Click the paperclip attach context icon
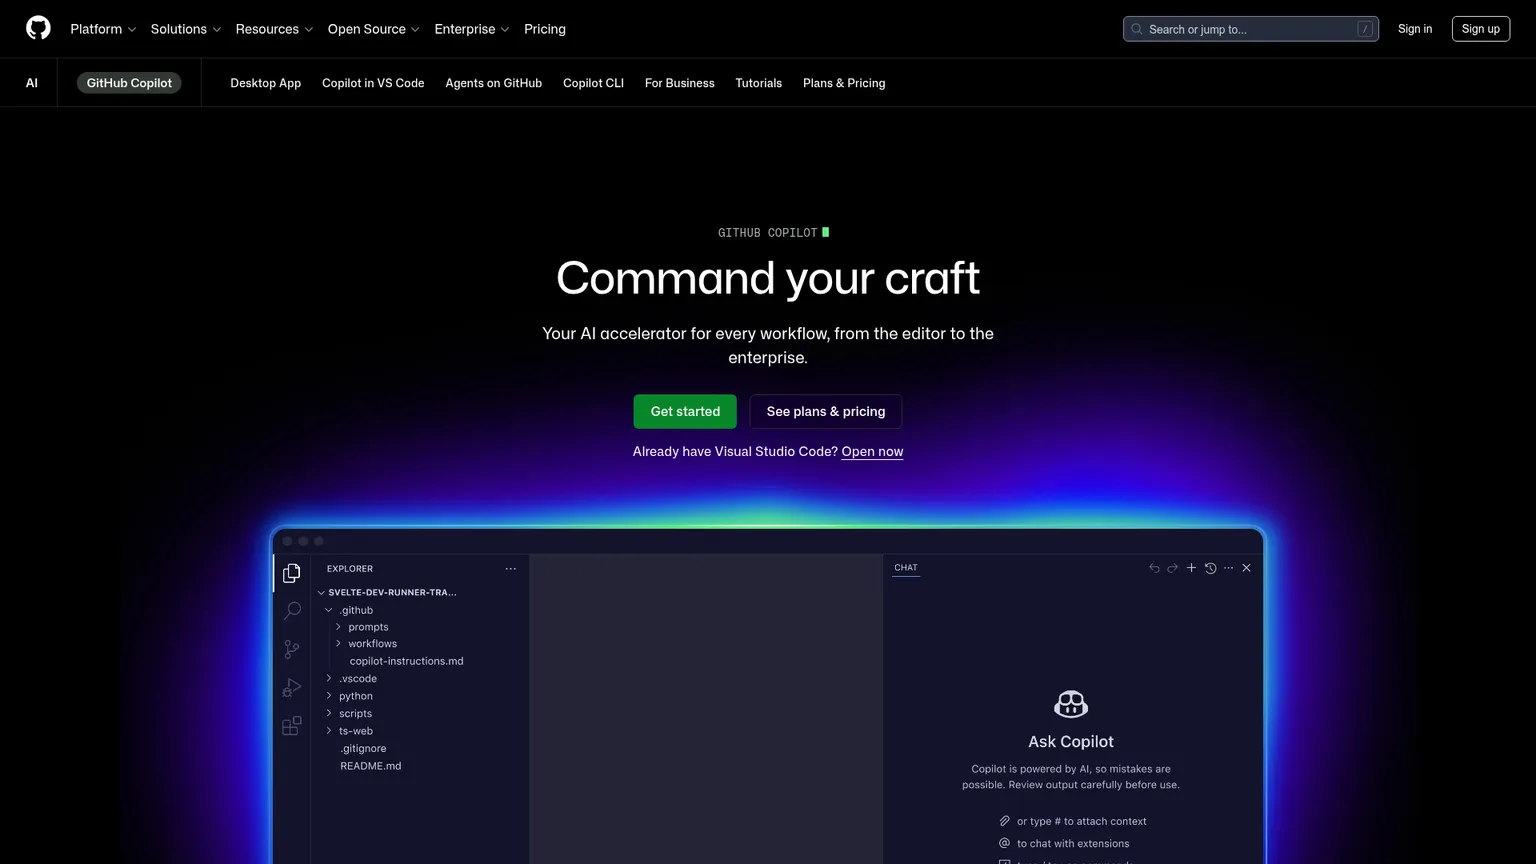Image resolution: width=1536 pixels, height=864 pixels. pyautogui.click(x=1004, y=821)
